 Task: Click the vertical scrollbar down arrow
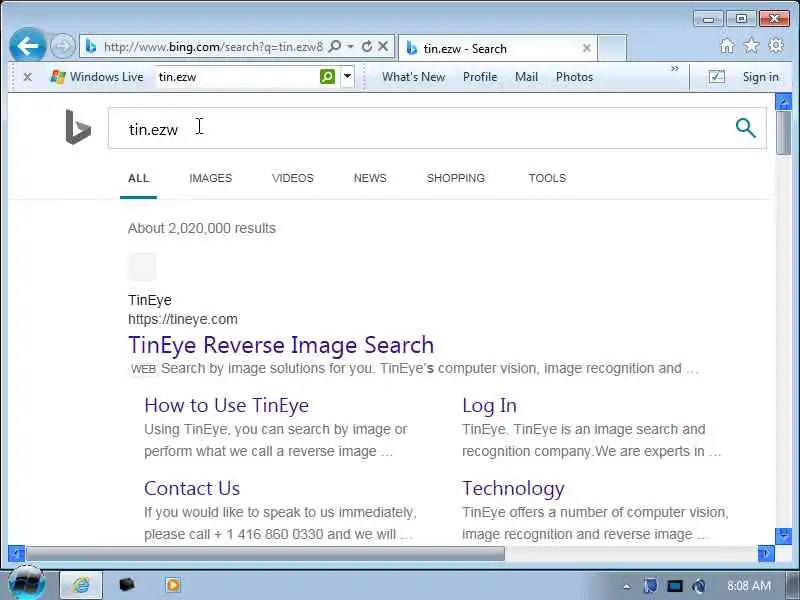coord(783,536)
